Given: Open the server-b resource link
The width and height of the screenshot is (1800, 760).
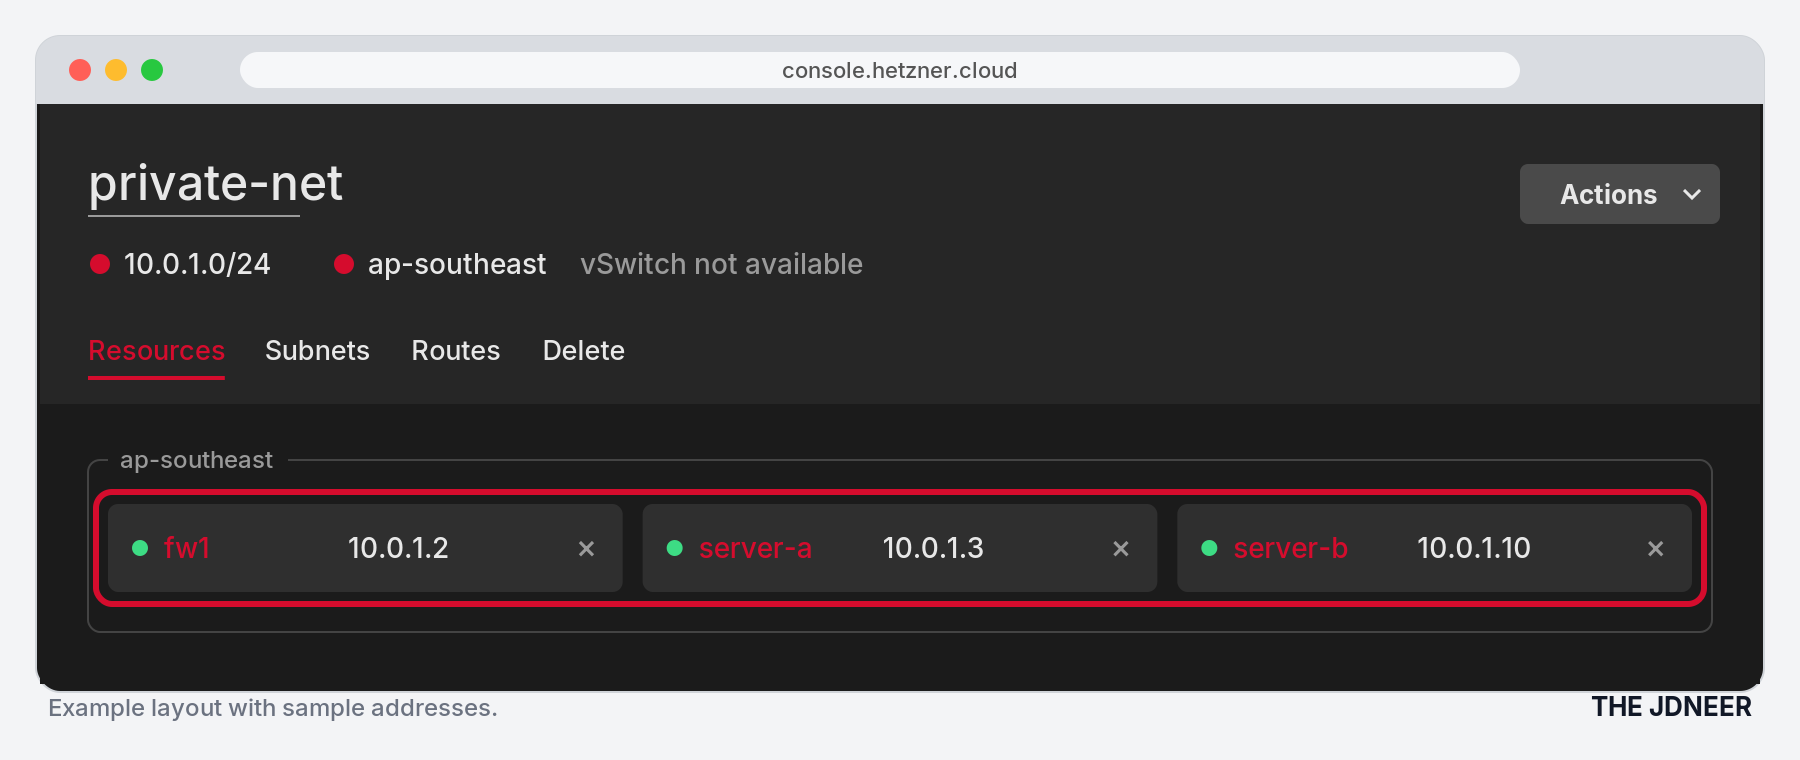Looking at the screenshot, I should (x=1291, y=548).
